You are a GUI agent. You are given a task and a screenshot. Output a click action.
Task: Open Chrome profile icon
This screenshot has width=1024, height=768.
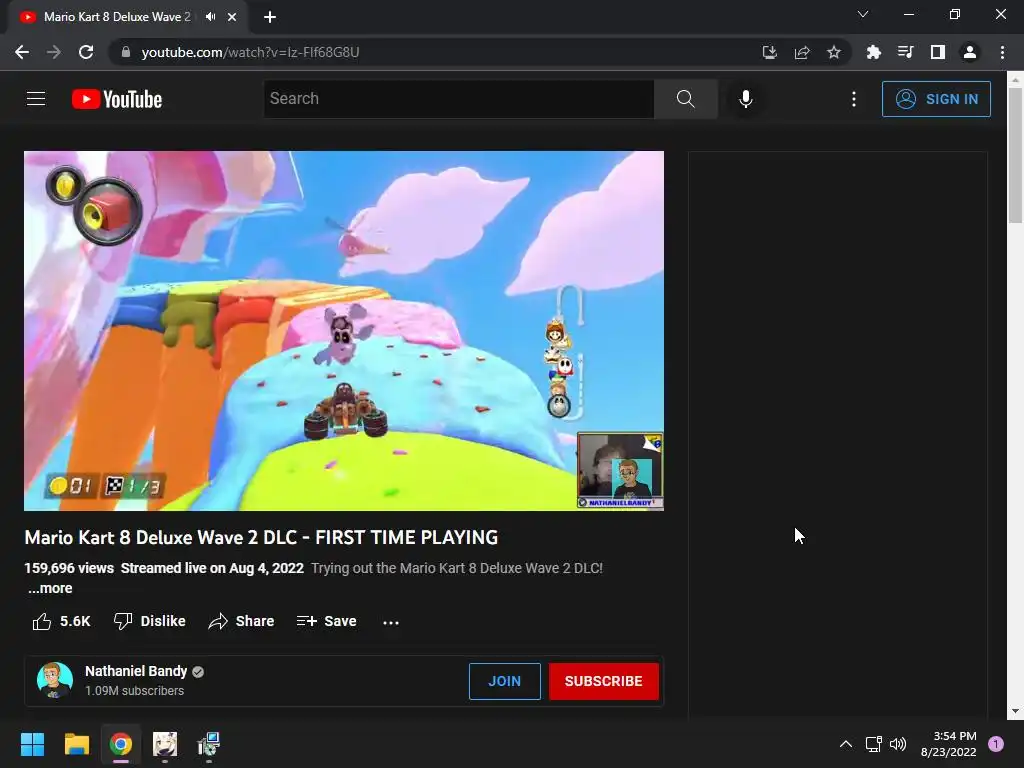coord(970,52)
